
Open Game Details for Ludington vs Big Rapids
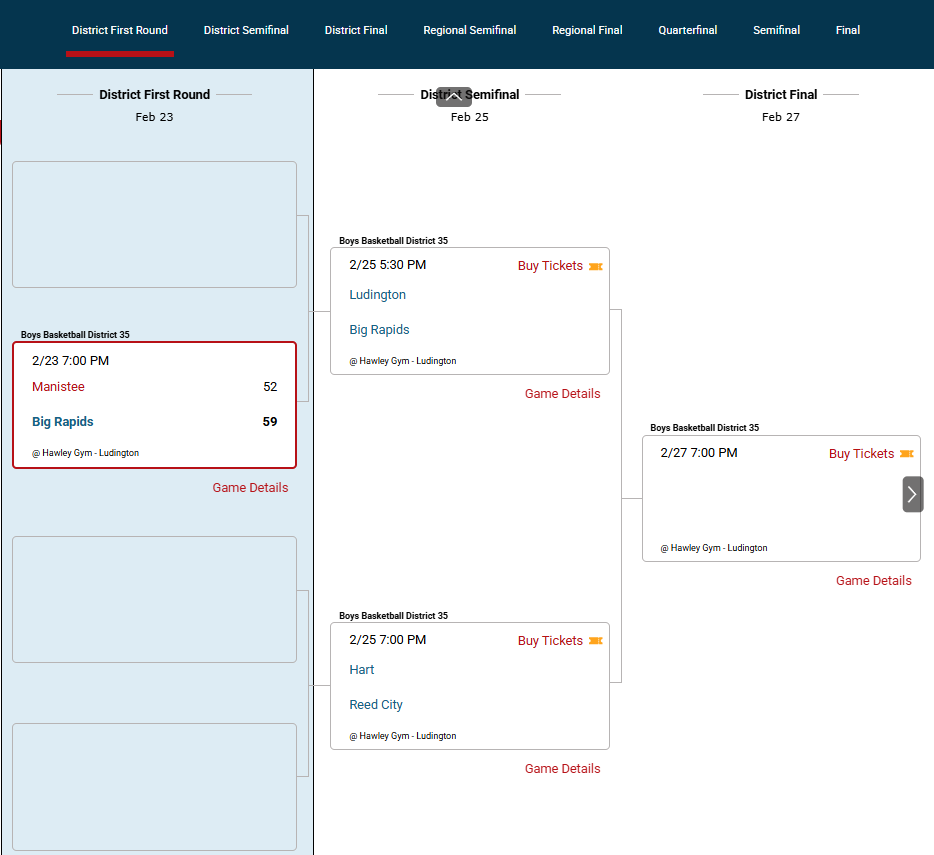coord(562,394)
